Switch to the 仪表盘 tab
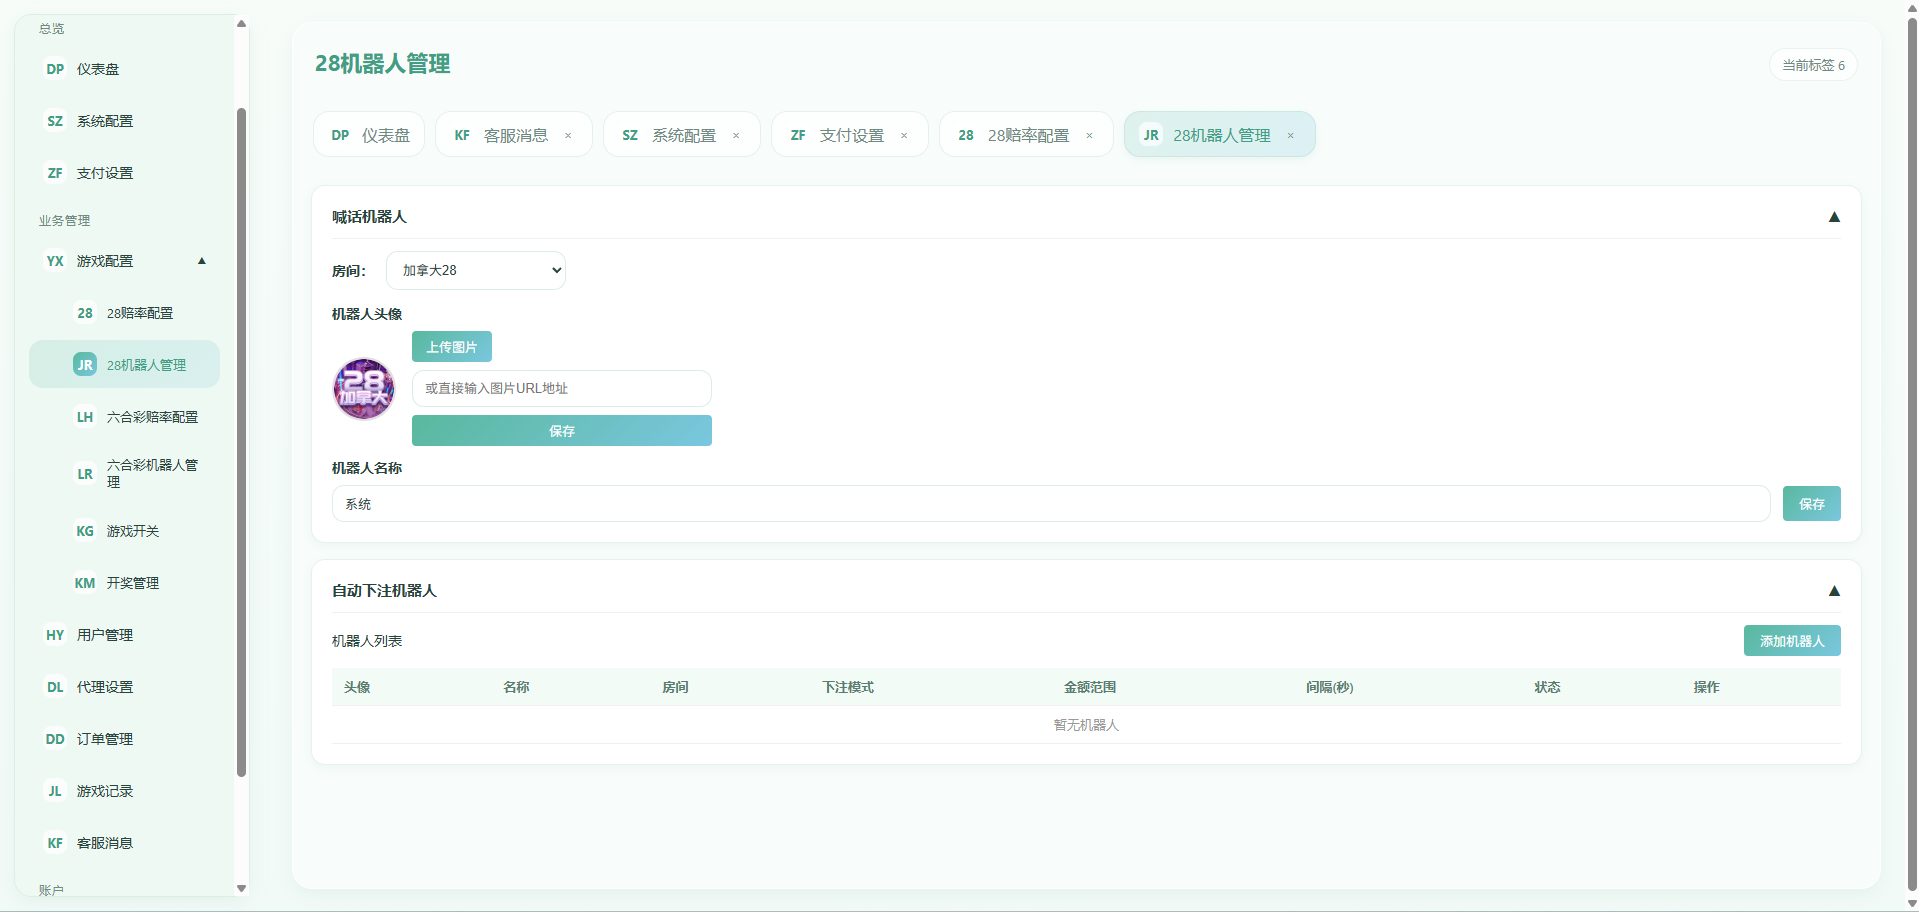 click(x=369, y=135)
